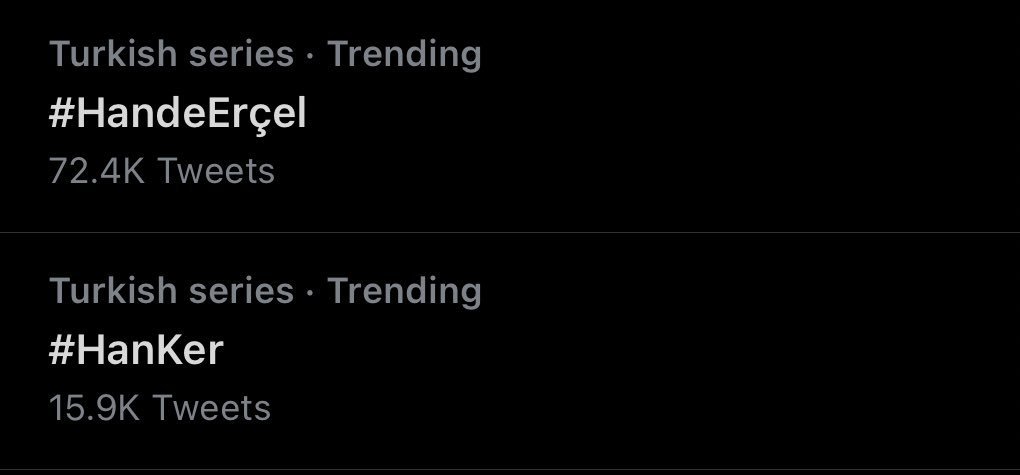
Task: Open the #HandeErçel trending hashtag
Action: (177, 114)
